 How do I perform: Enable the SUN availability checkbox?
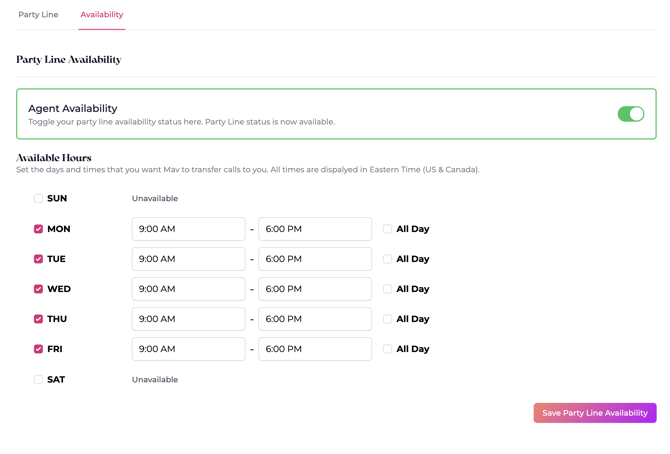coord(39,199)
